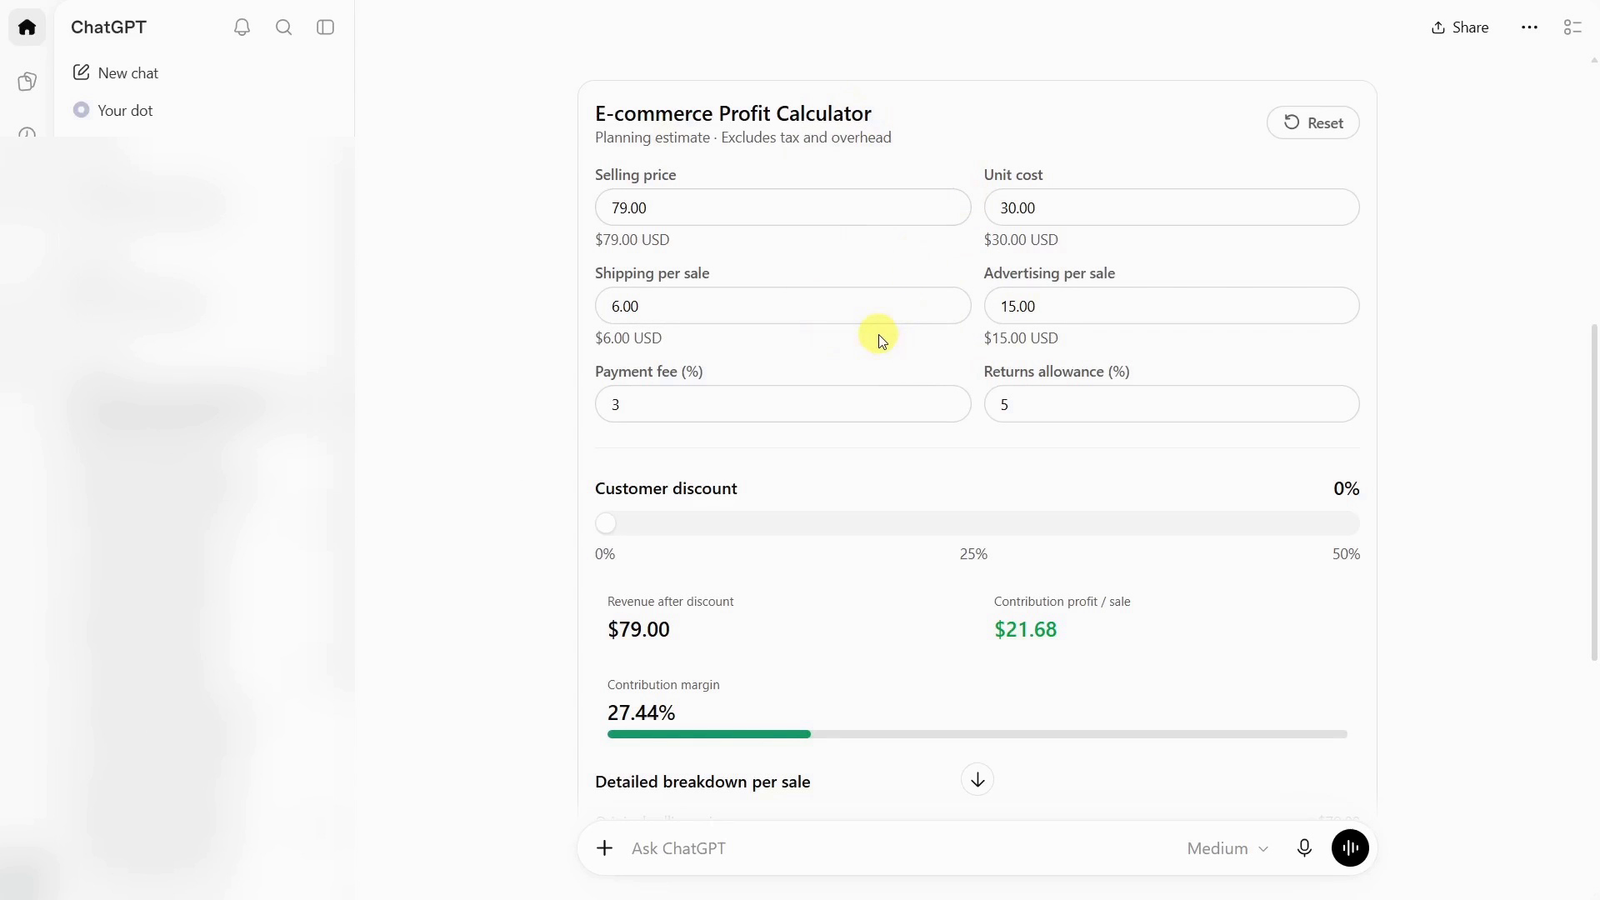The image size is (1600, 900).
Task: Click the Share button
Action: 1460,27
